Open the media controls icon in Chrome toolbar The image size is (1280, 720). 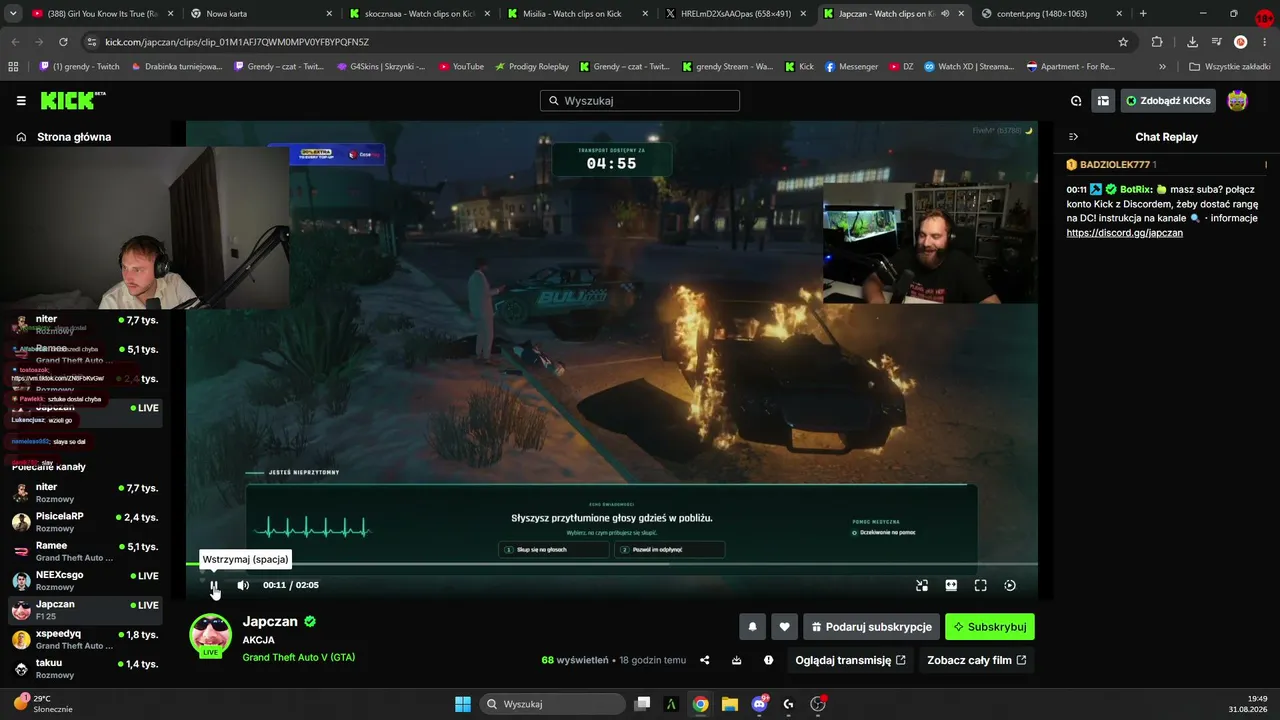[1216, 42]
